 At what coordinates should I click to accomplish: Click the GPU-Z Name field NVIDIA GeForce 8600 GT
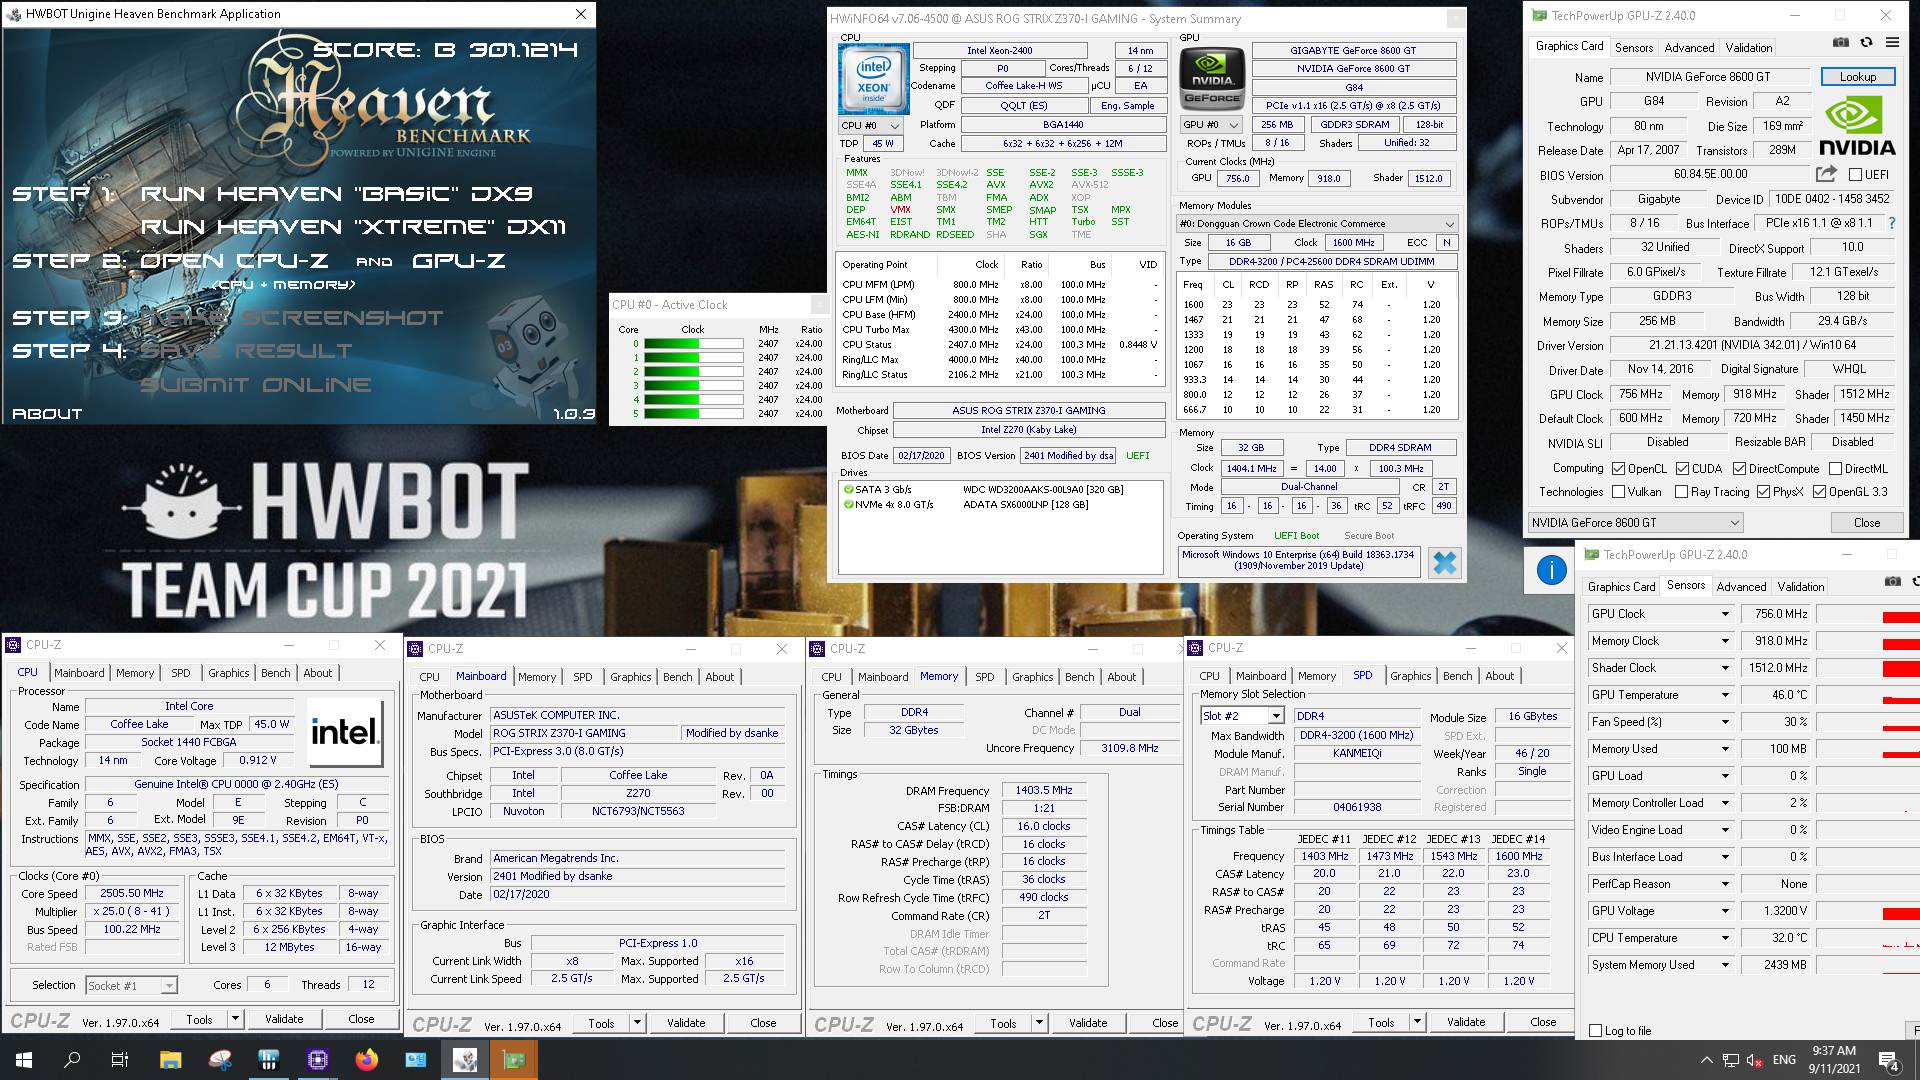pyautogui.click(x=1708, y=77)
